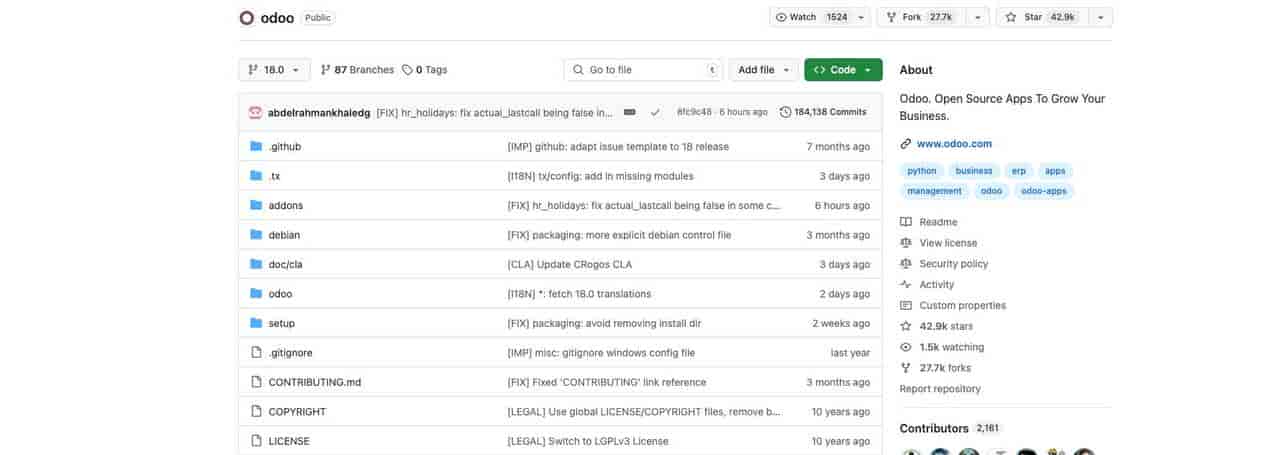Screen dimensions: 1280x455
Task: Open commit '[FIX] packaging: more explicit debian control file'
Action: (x=619, y=235)
